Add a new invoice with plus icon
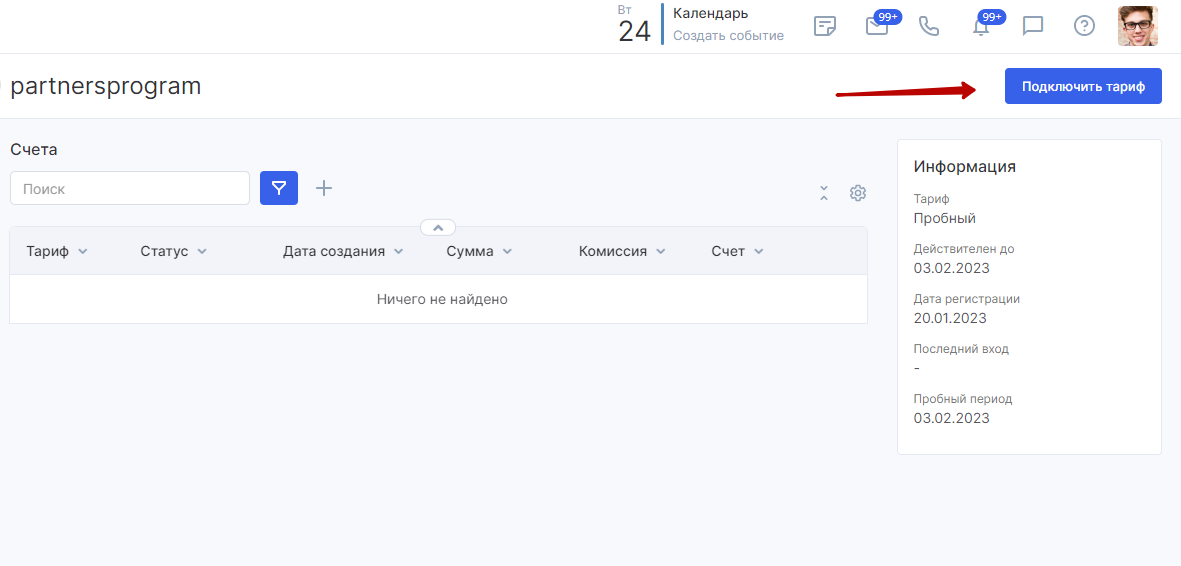The width and height of the screenshot is (1181, 566). click(324, 188)
